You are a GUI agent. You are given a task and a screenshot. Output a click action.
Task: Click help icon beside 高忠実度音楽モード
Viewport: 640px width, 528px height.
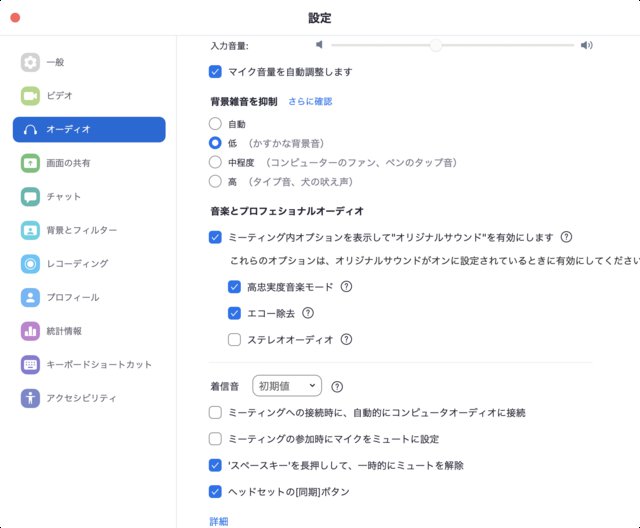(x=347, y=286)
